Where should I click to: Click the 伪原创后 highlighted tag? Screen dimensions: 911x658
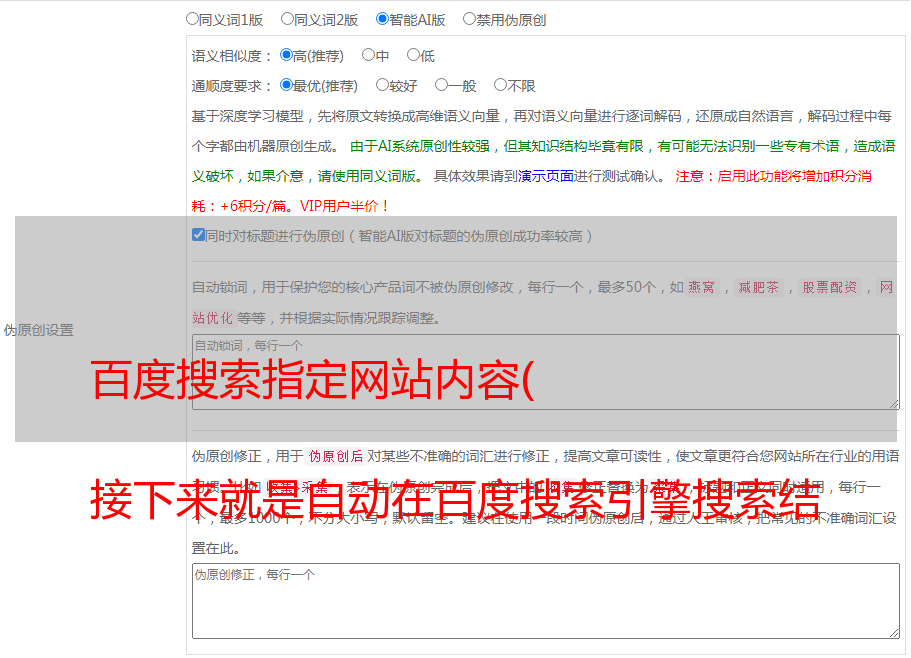pyautogui.click(x=336, y=456)
